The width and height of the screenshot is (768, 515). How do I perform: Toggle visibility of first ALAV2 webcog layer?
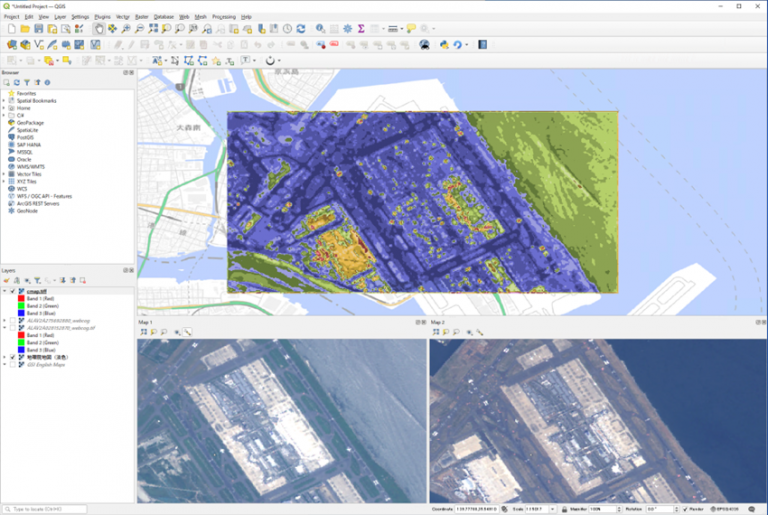13,320
